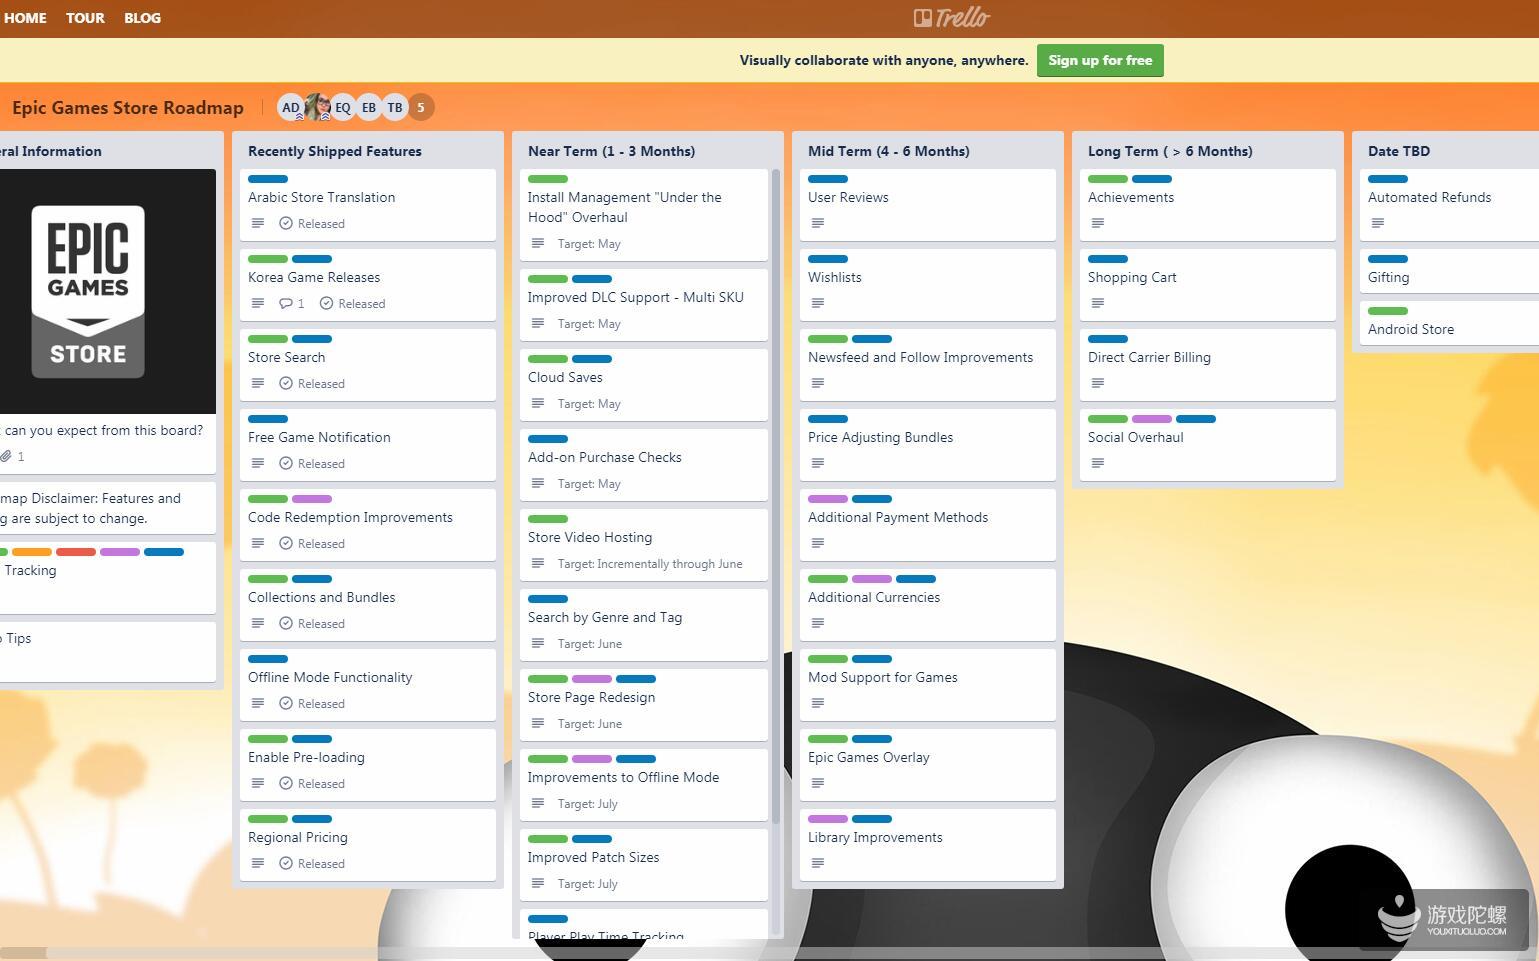Click description icon on Wishlists card
Screen dimensions: 1539x961
(x=818, y=303)
